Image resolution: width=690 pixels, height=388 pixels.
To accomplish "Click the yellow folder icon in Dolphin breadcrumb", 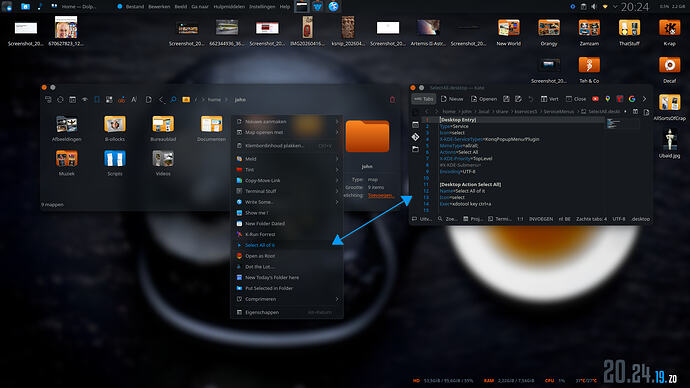I will [x=186, y=100].
